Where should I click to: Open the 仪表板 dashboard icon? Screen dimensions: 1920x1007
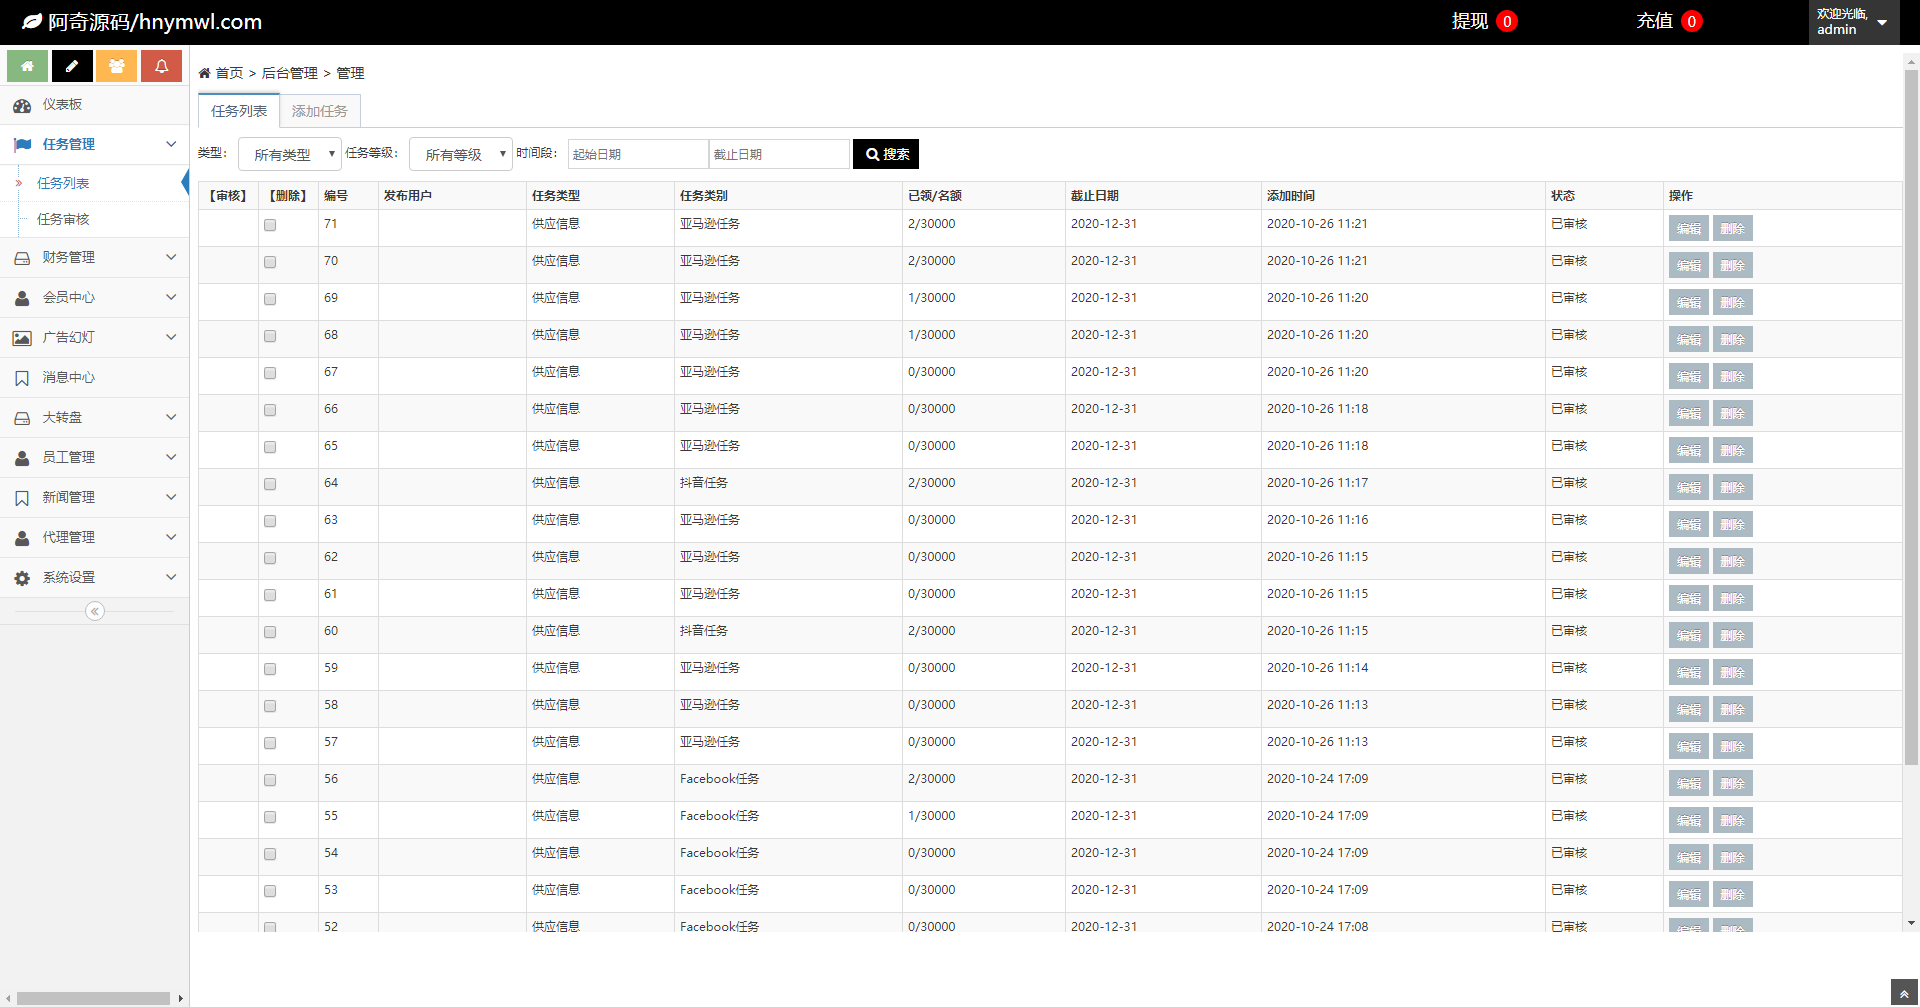tap(22, 105)
